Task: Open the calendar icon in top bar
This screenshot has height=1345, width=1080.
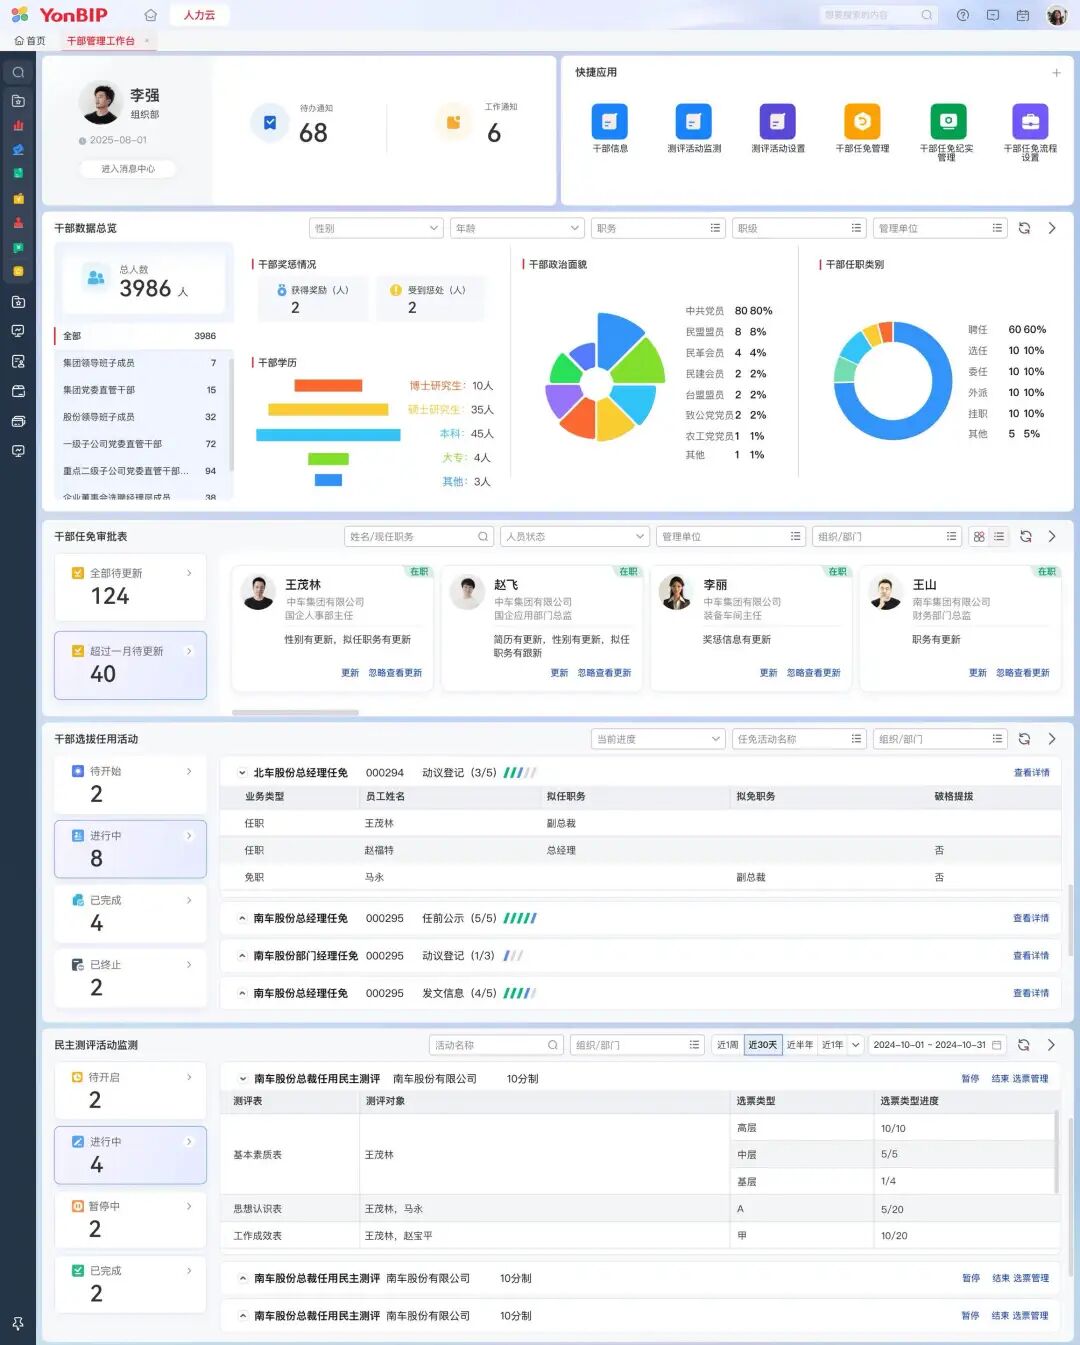Action: 1022,15
